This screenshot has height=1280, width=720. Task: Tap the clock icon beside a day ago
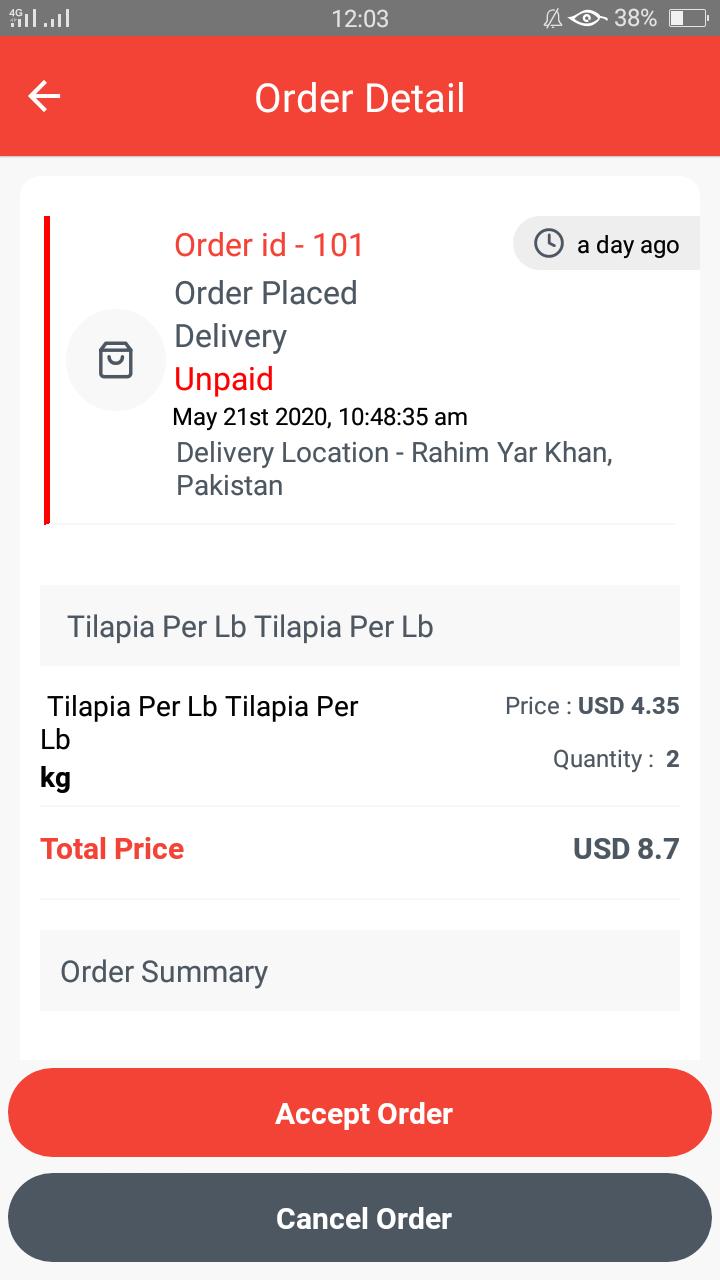548,244
